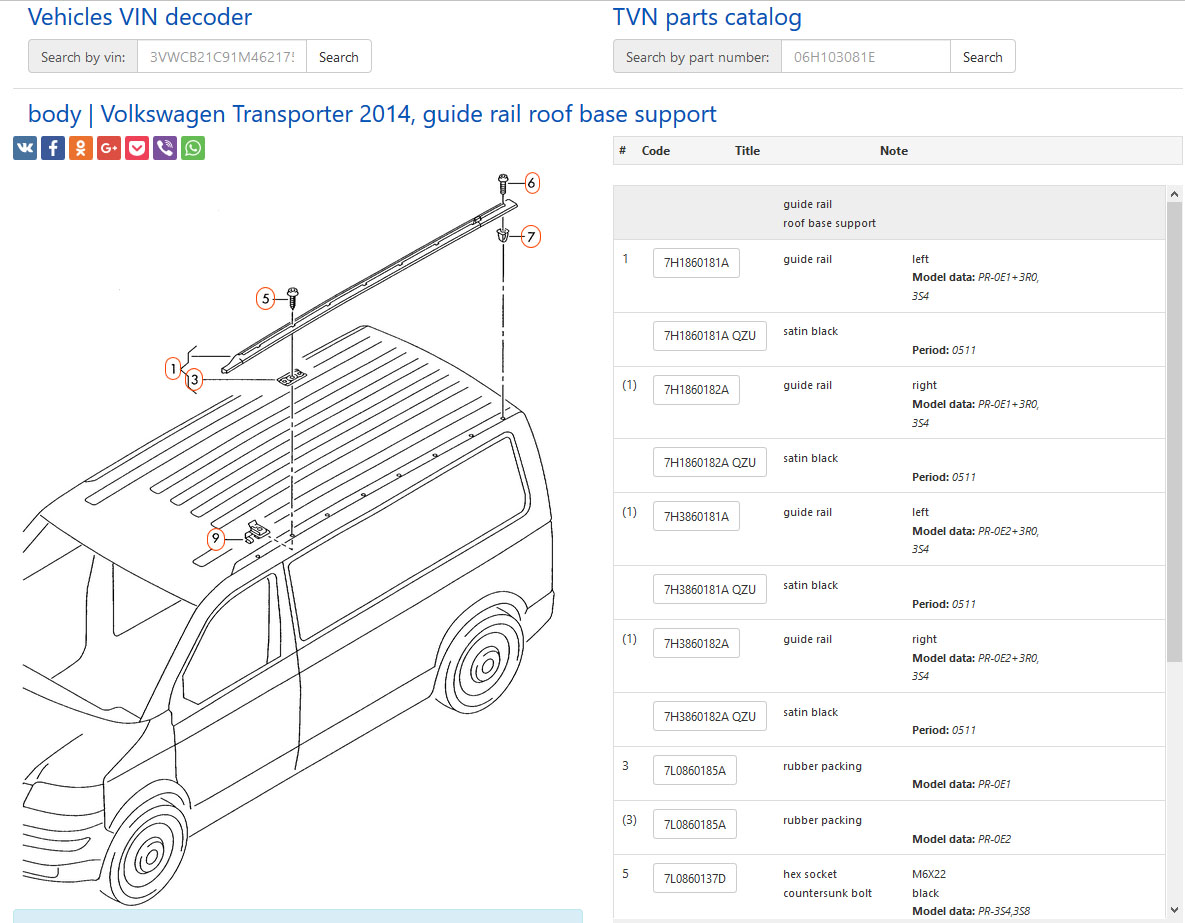Share via the Google+ icon
The width and height of the screenshot is (1185, 923).
(x=109, y=148)
